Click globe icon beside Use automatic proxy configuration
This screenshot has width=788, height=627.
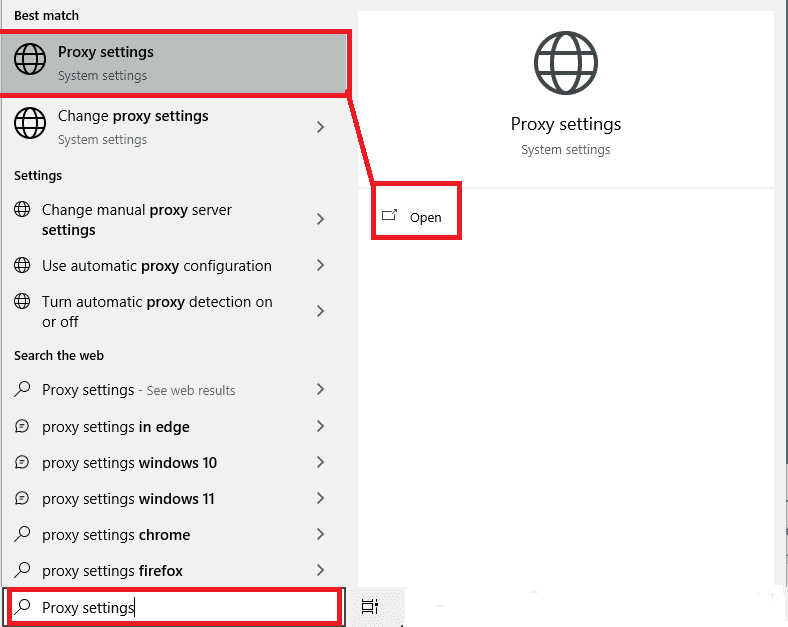(22, 266)
